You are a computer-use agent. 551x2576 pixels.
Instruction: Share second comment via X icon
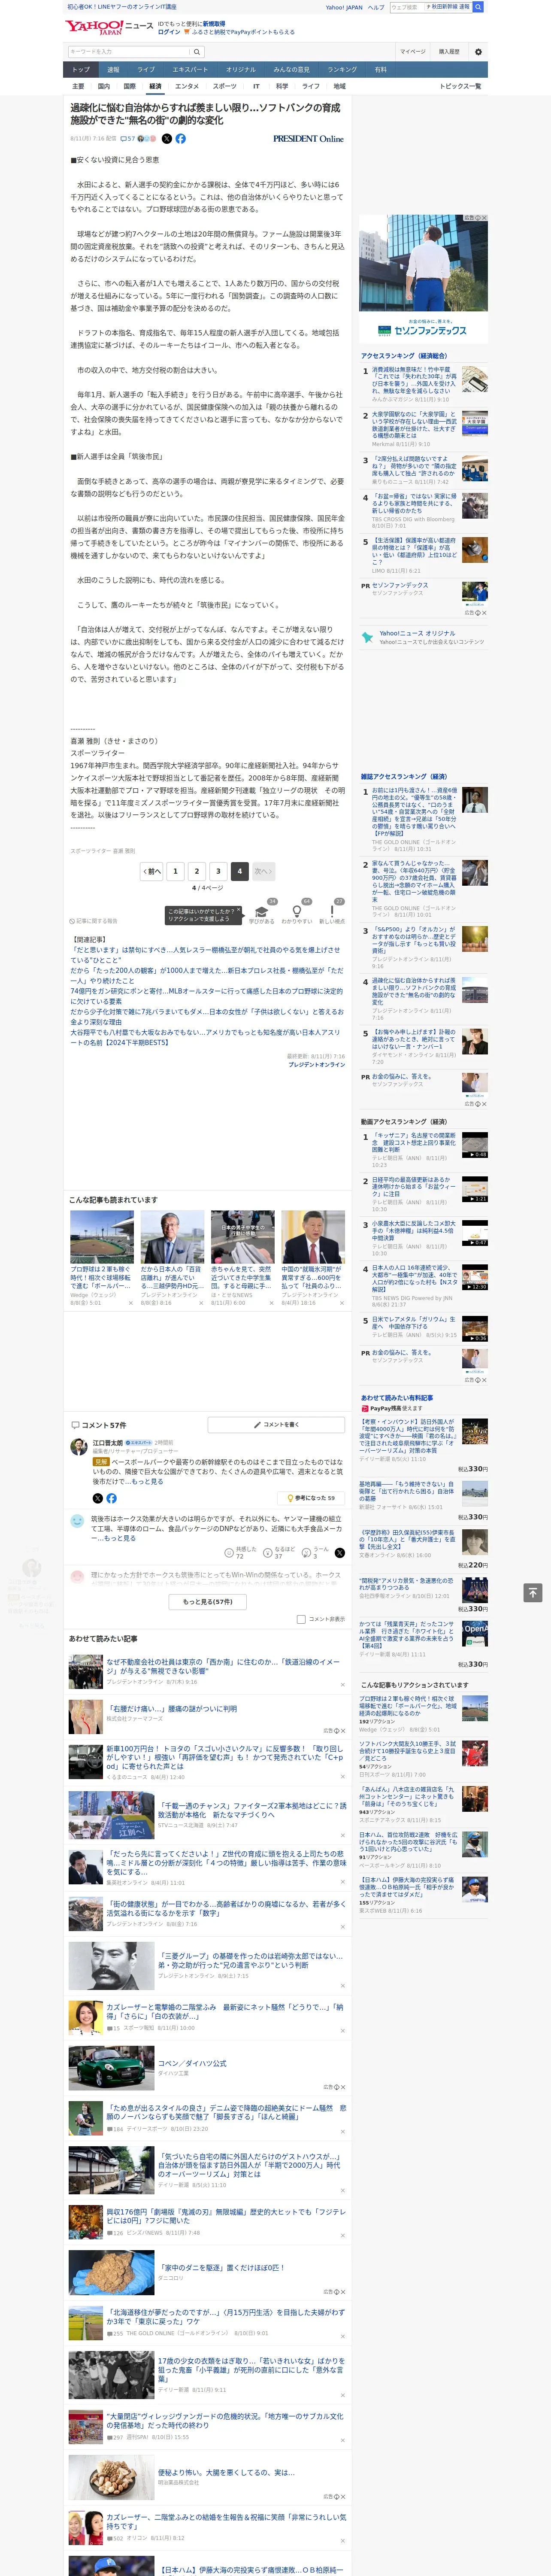340,1552
